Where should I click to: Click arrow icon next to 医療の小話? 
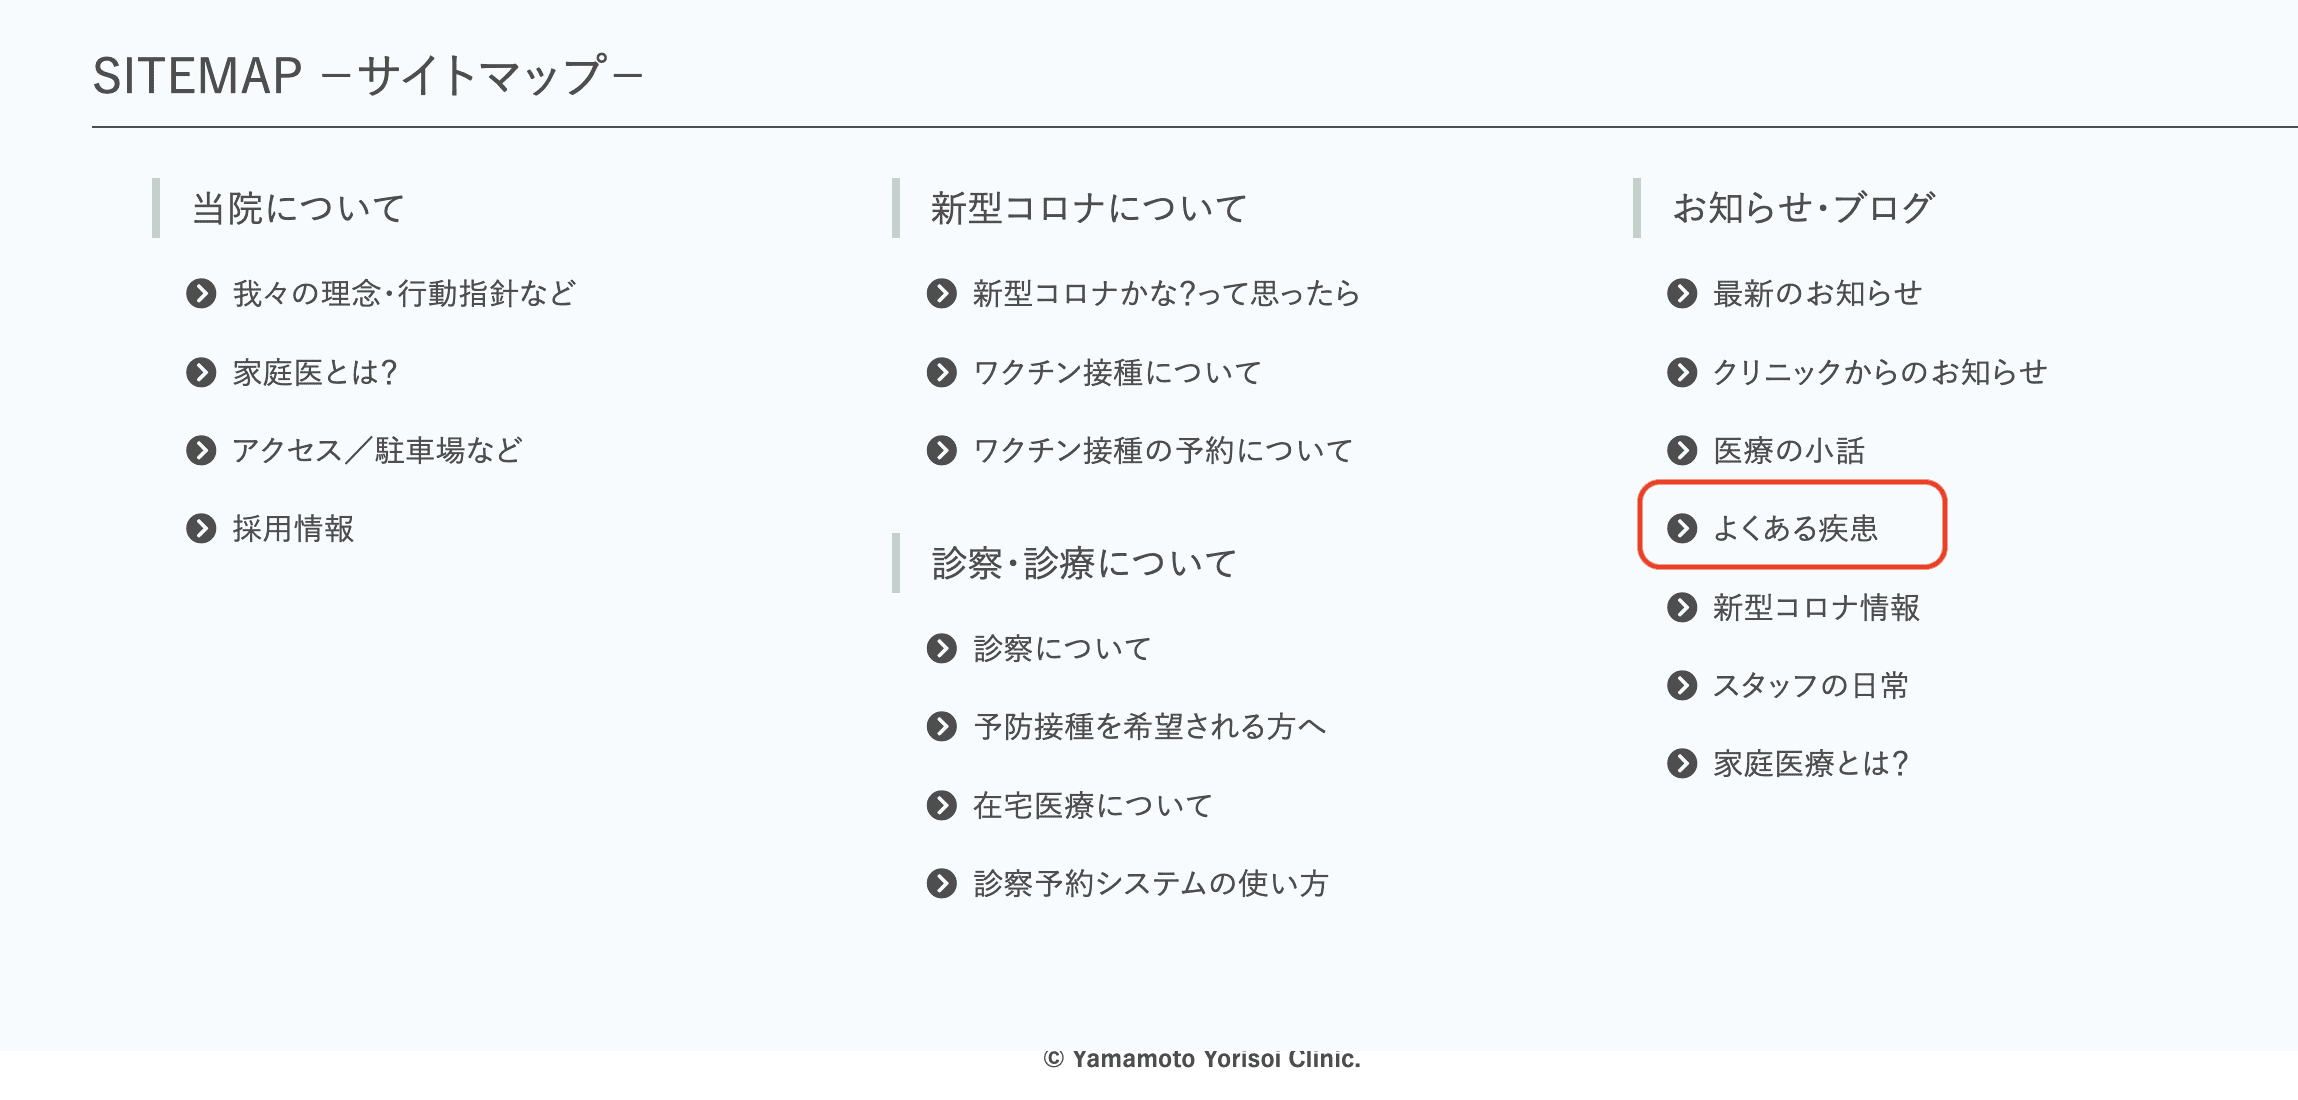[x=1682, y=451]
